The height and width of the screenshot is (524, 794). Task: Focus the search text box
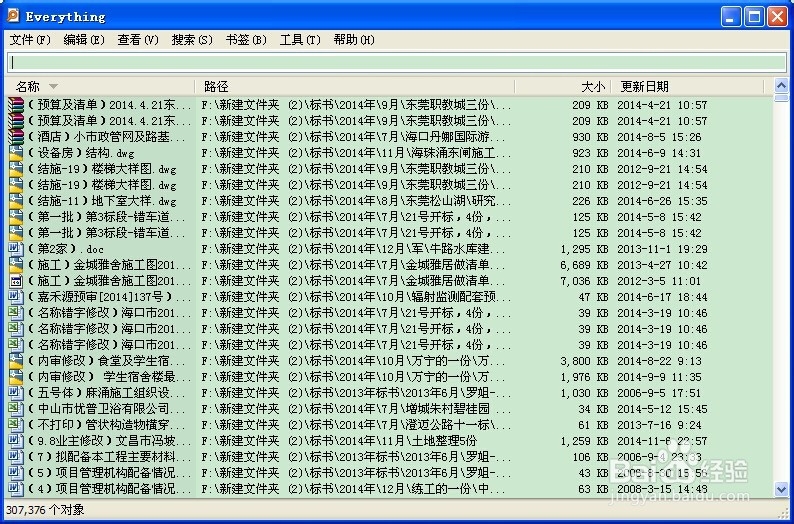click(397, 62)
